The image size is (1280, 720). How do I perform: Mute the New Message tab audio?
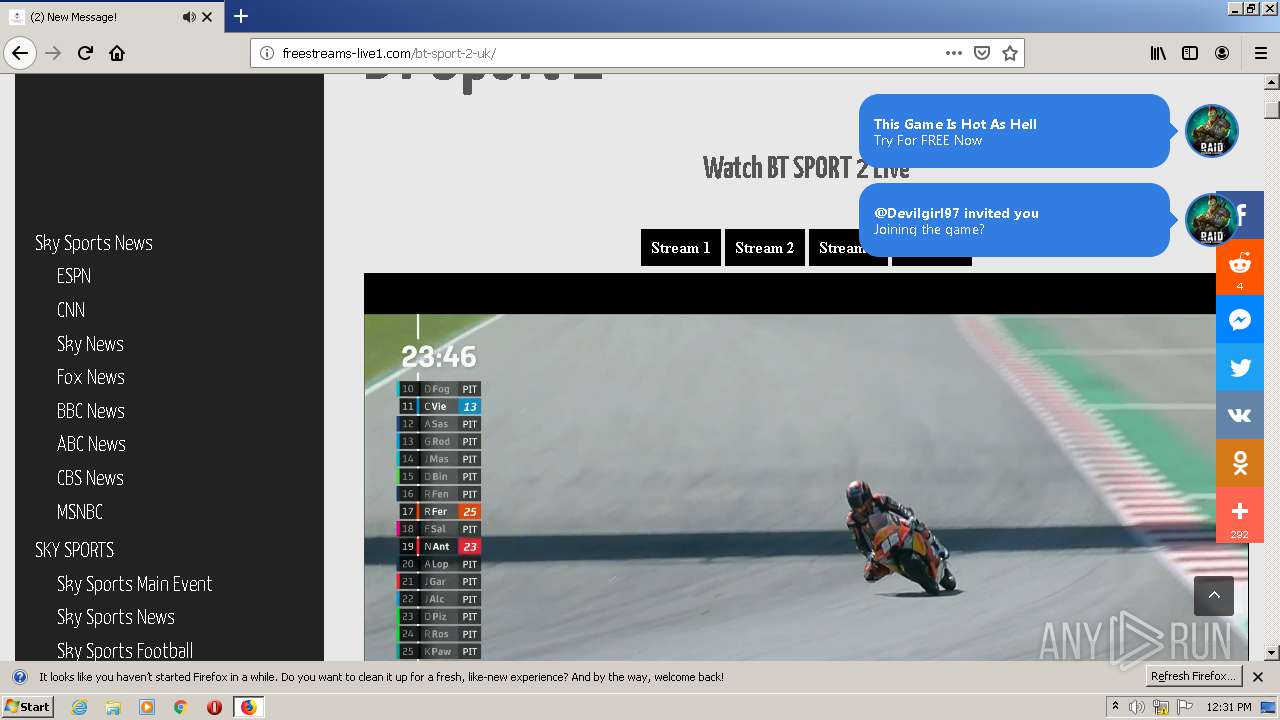(189, 17)
